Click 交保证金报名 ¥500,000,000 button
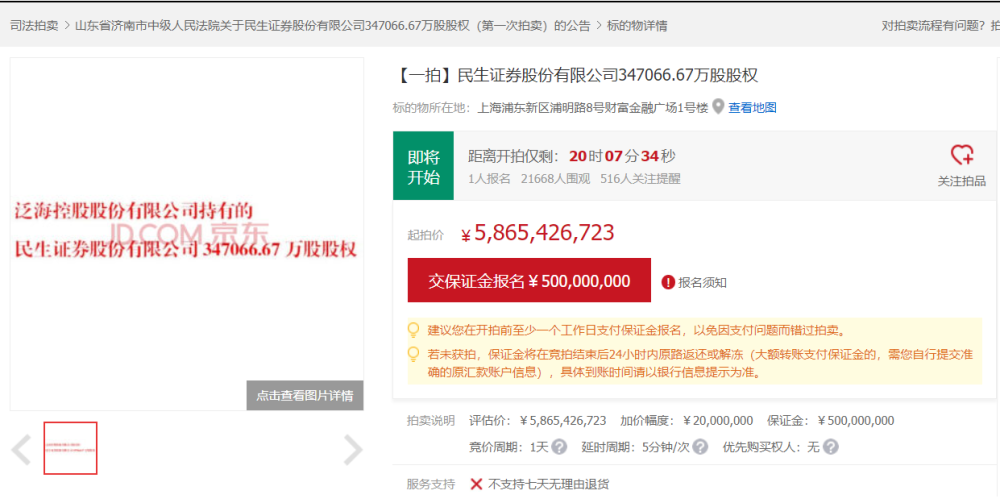 coord(529,281)
